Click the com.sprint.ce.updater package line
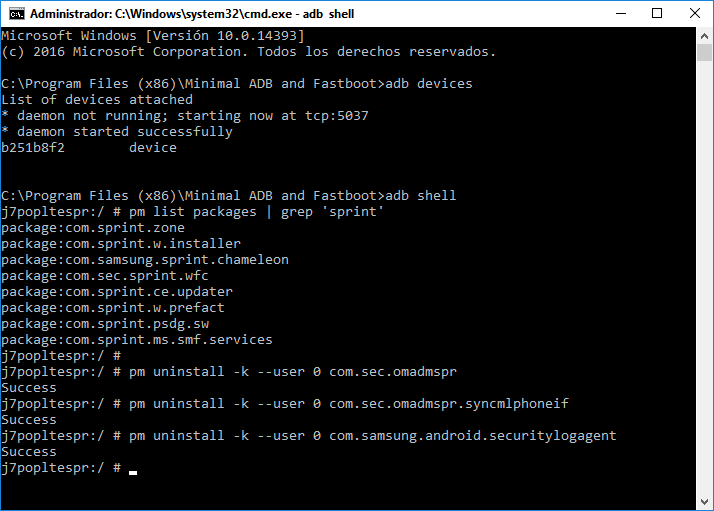The width and height of the screenshot is (714, 511). point(117,292)
